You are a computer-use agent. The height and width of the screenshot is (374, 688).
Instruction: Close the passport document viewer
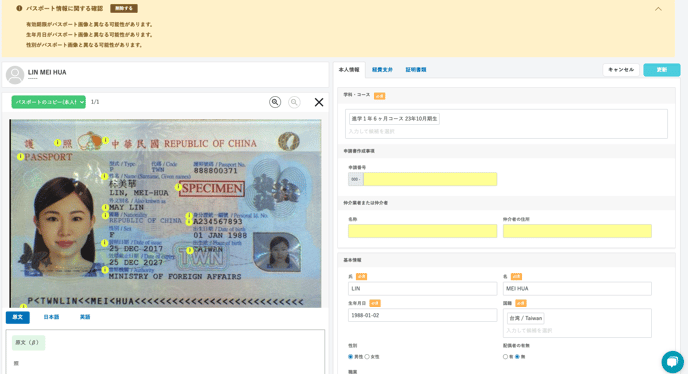[319, 102]
